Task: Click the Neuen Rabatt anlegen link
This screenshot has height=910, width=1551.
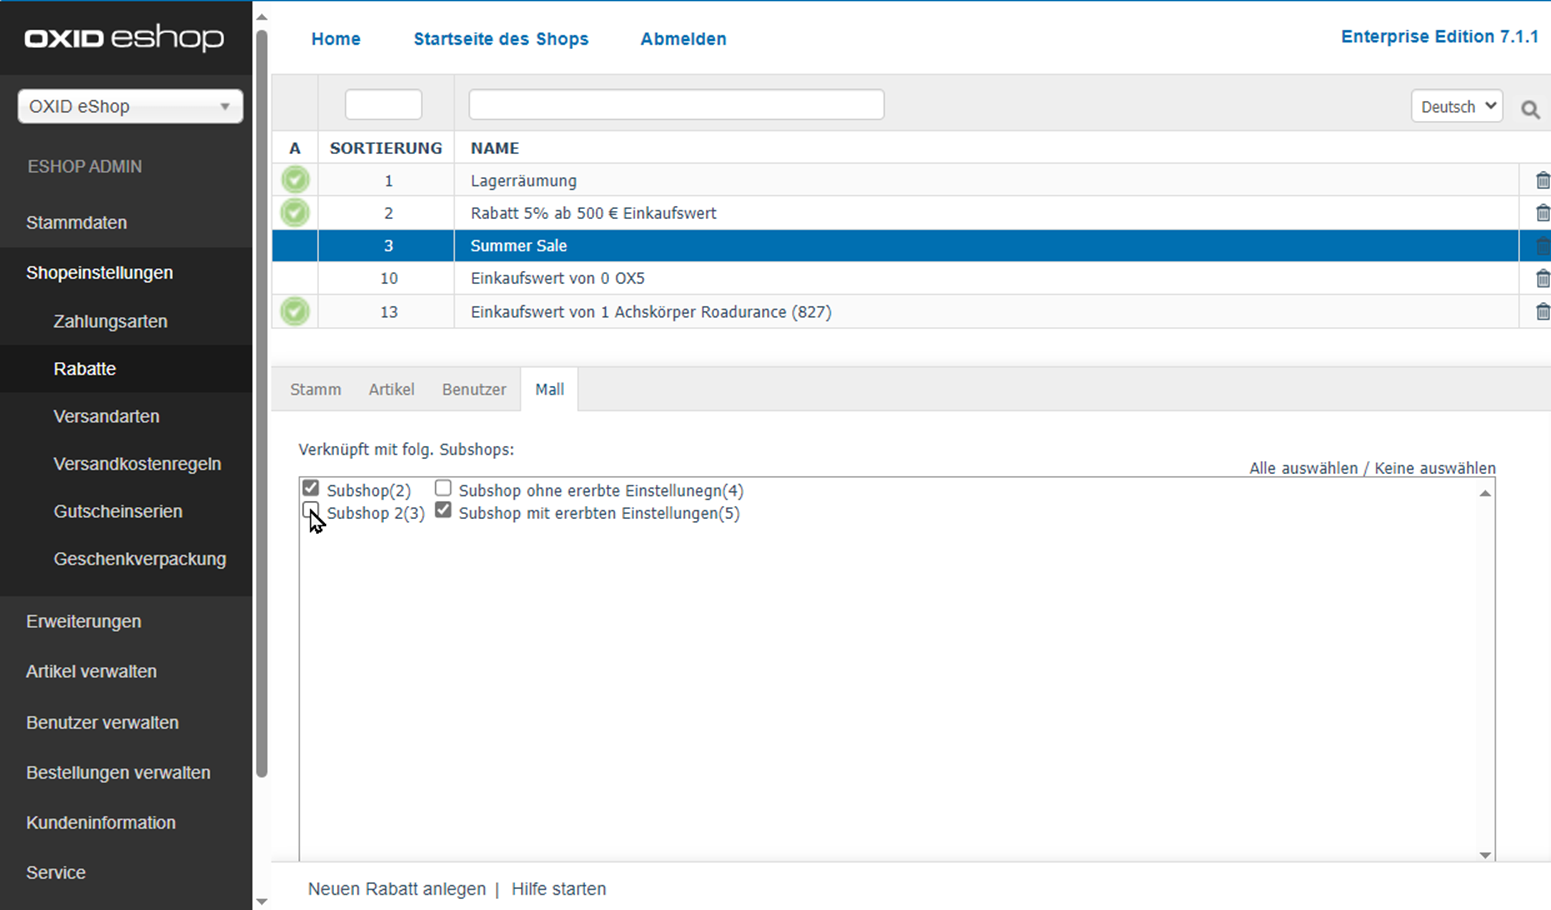Action: (x=396, y=889)
